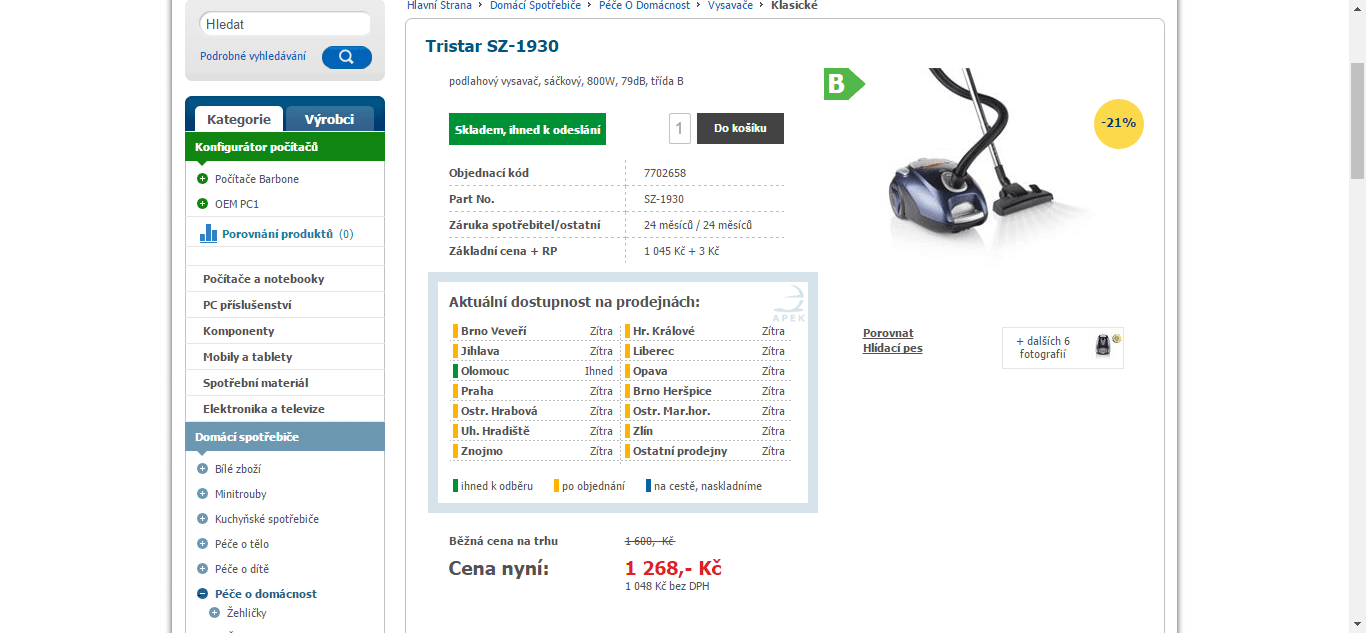The image size is (1366, 633).
Task: Click the Hledat search field
Action: click(x=285, y=24)
